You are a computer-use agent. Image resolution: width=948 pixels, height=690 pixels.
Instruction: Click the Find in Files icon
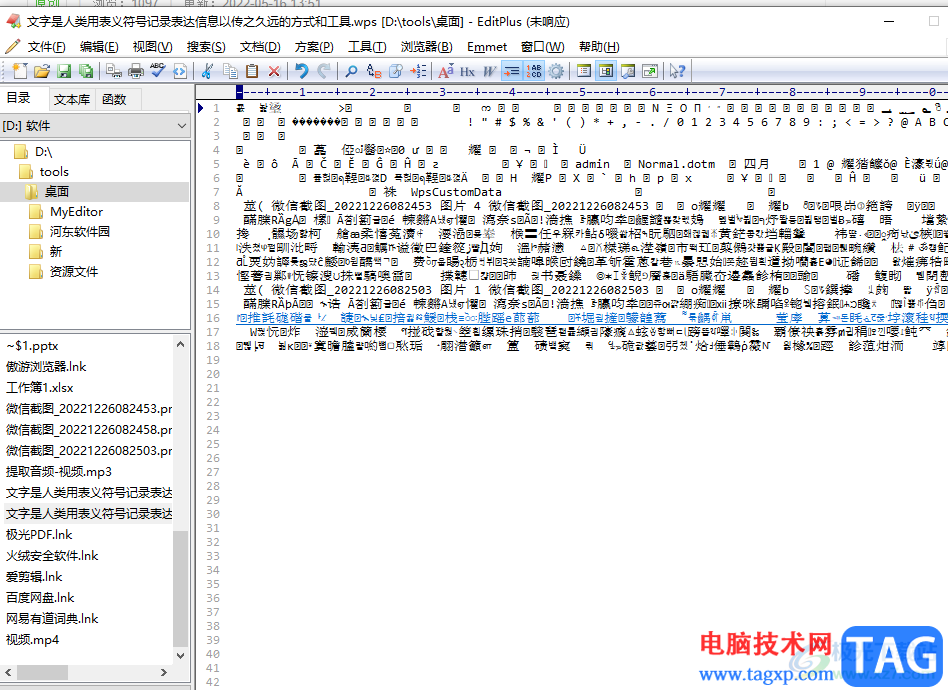pyautogui.click(x=395, y=71)
